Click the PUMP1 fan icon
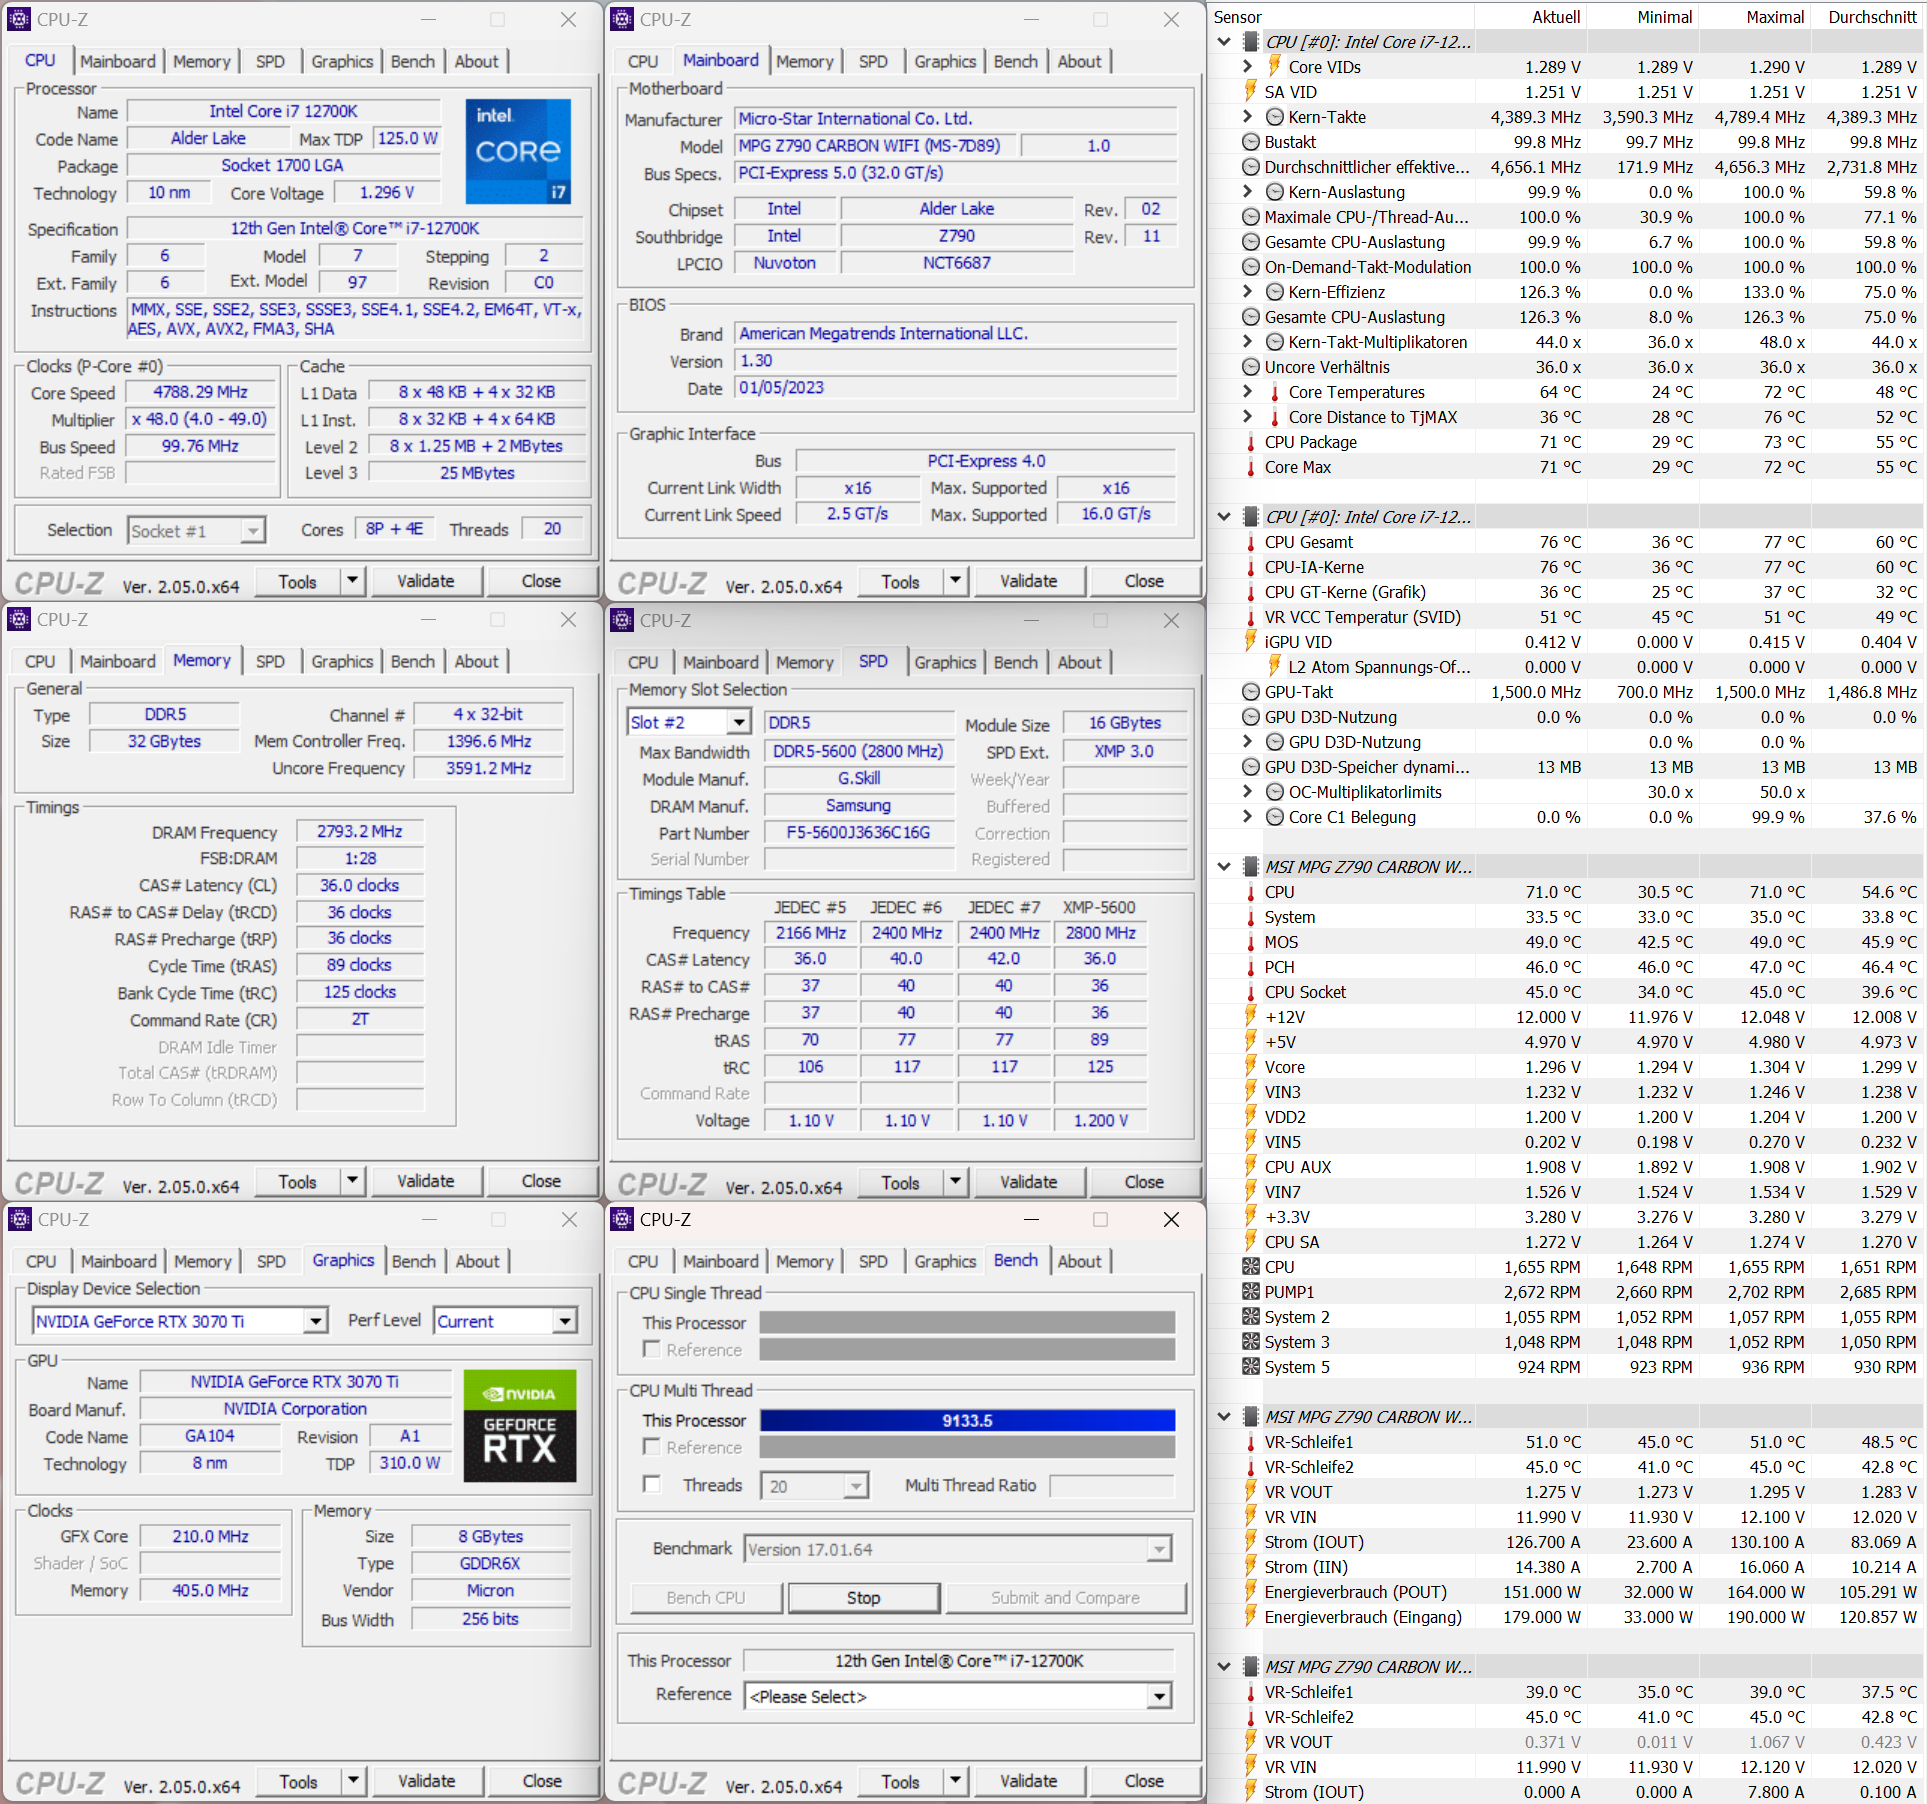This screenshot has height=1804, width=1927. click(1250, 1292)
